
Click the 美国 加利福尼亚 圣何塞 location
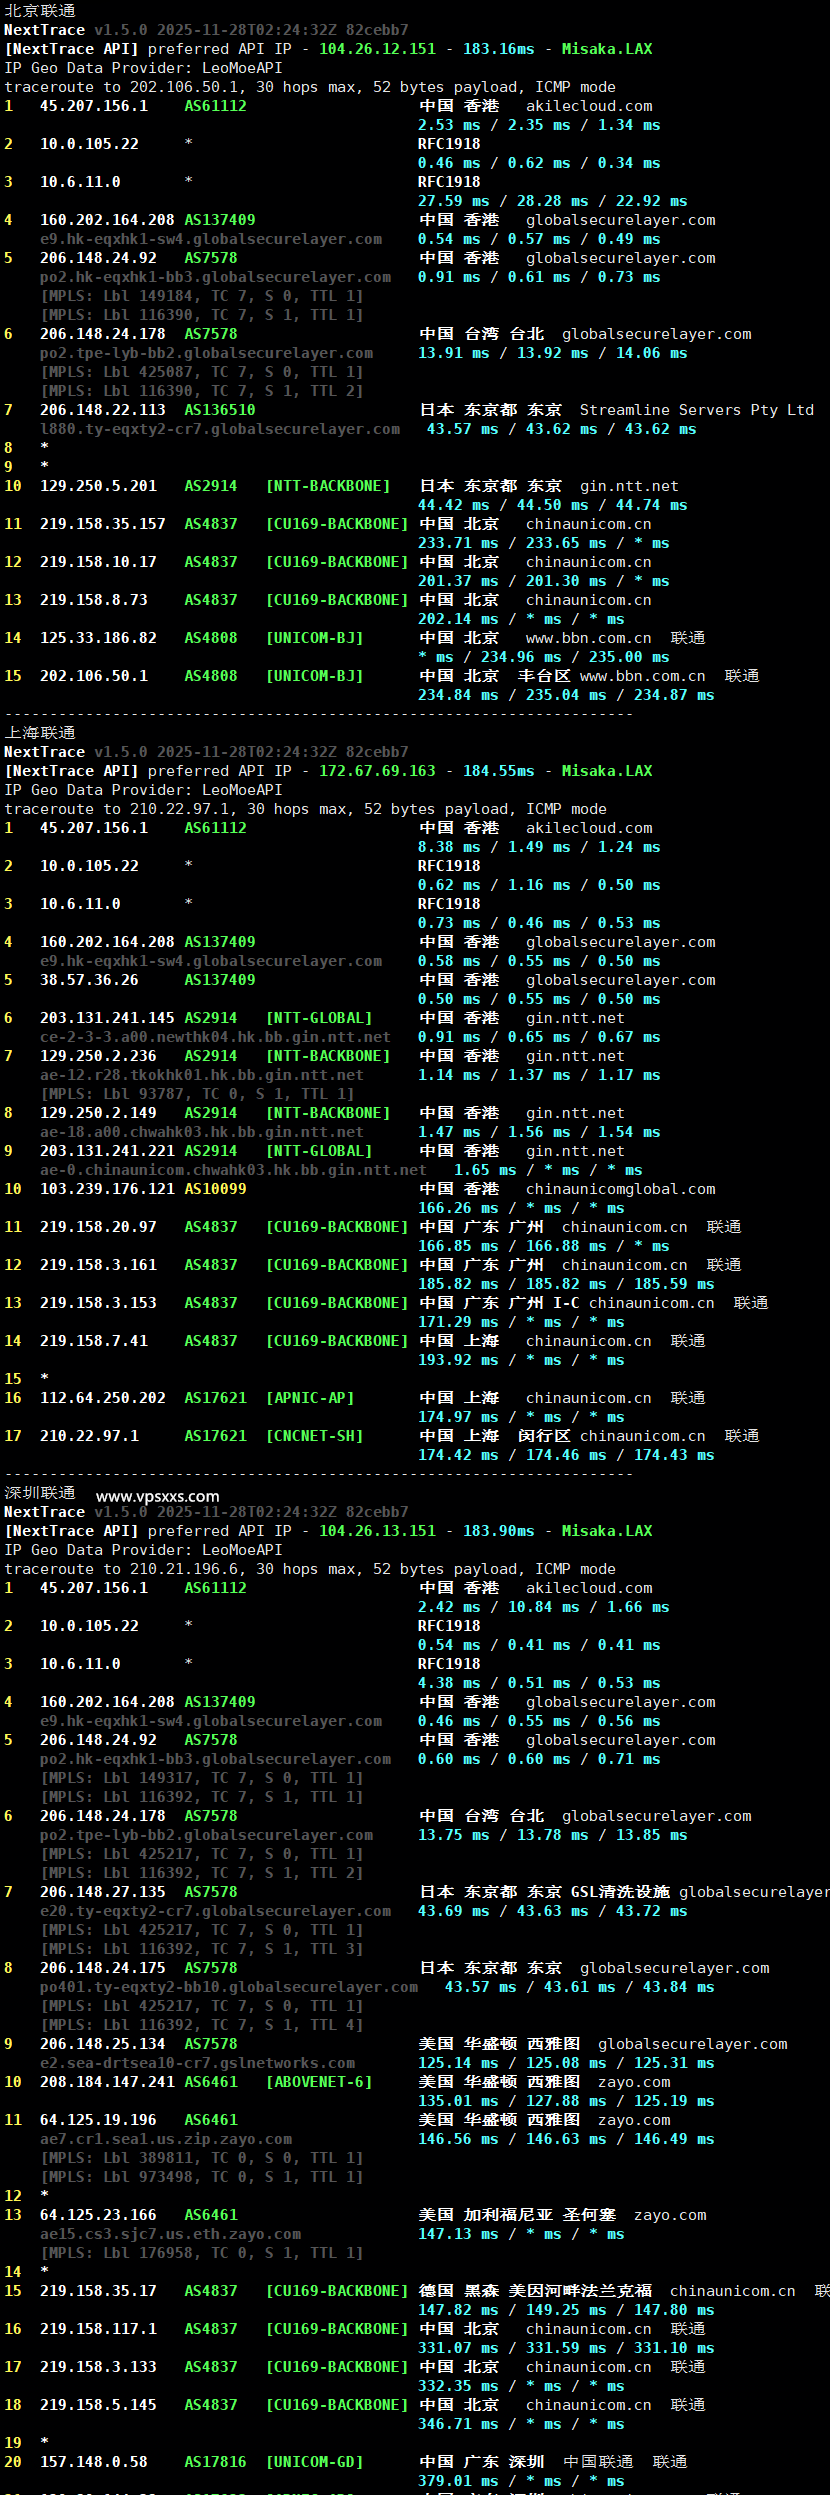517,2215
